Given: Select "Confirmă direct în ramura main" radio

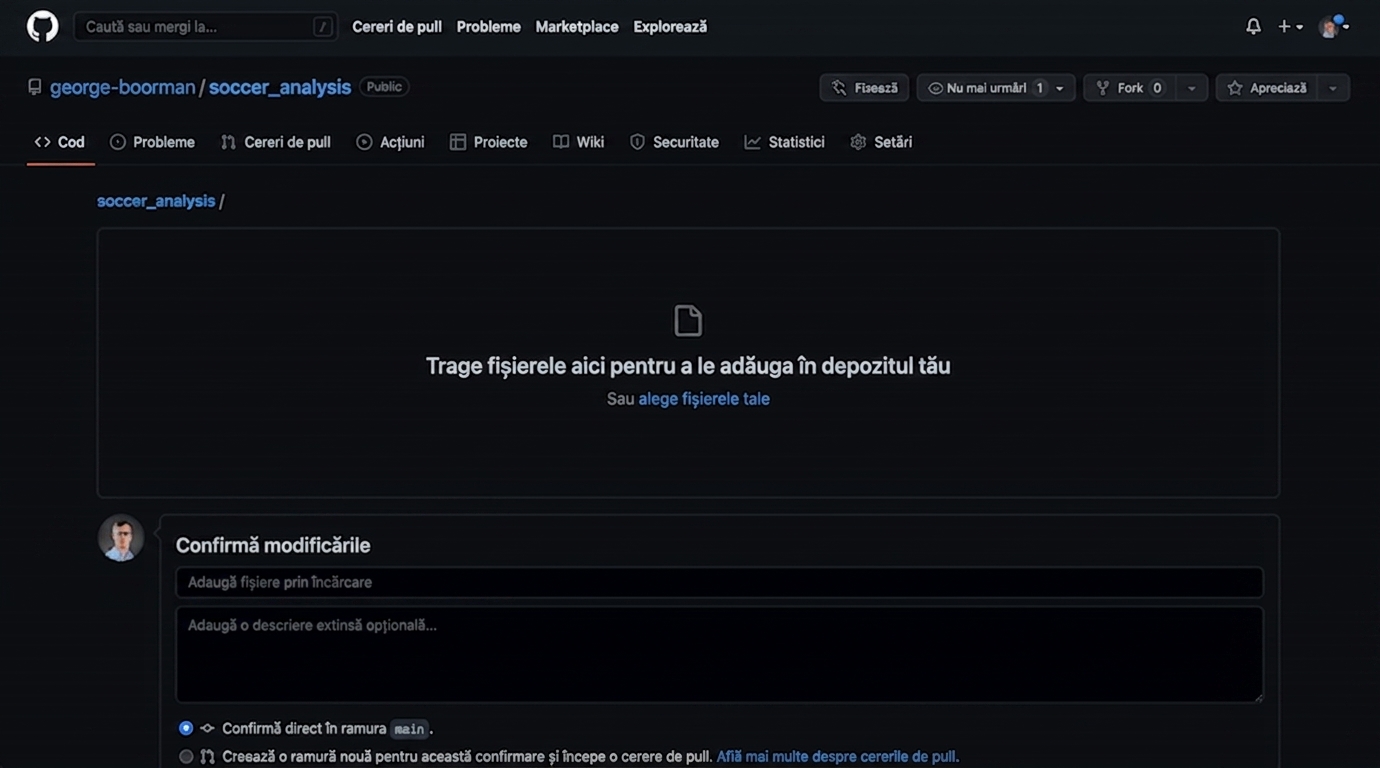Looking at the screenshot, I should 186,728.
